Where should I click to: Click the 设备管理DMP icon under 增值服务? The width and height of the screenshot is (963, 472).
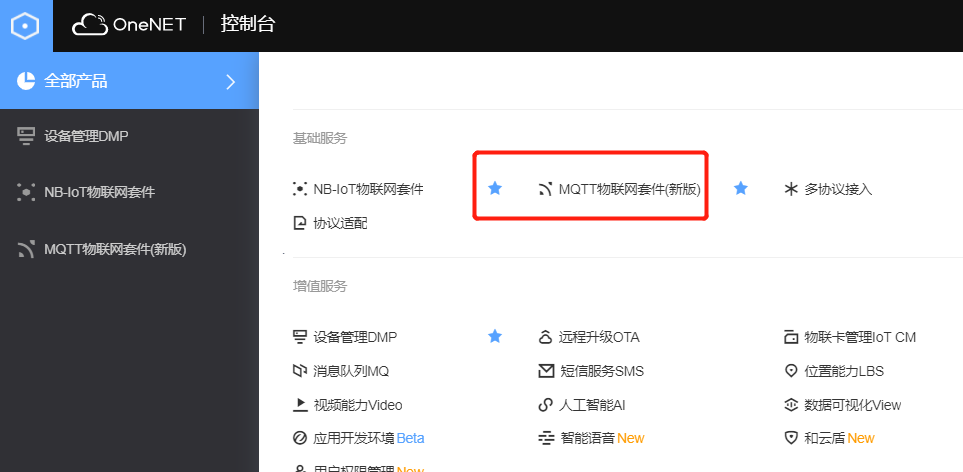click(x=300, y=337)
